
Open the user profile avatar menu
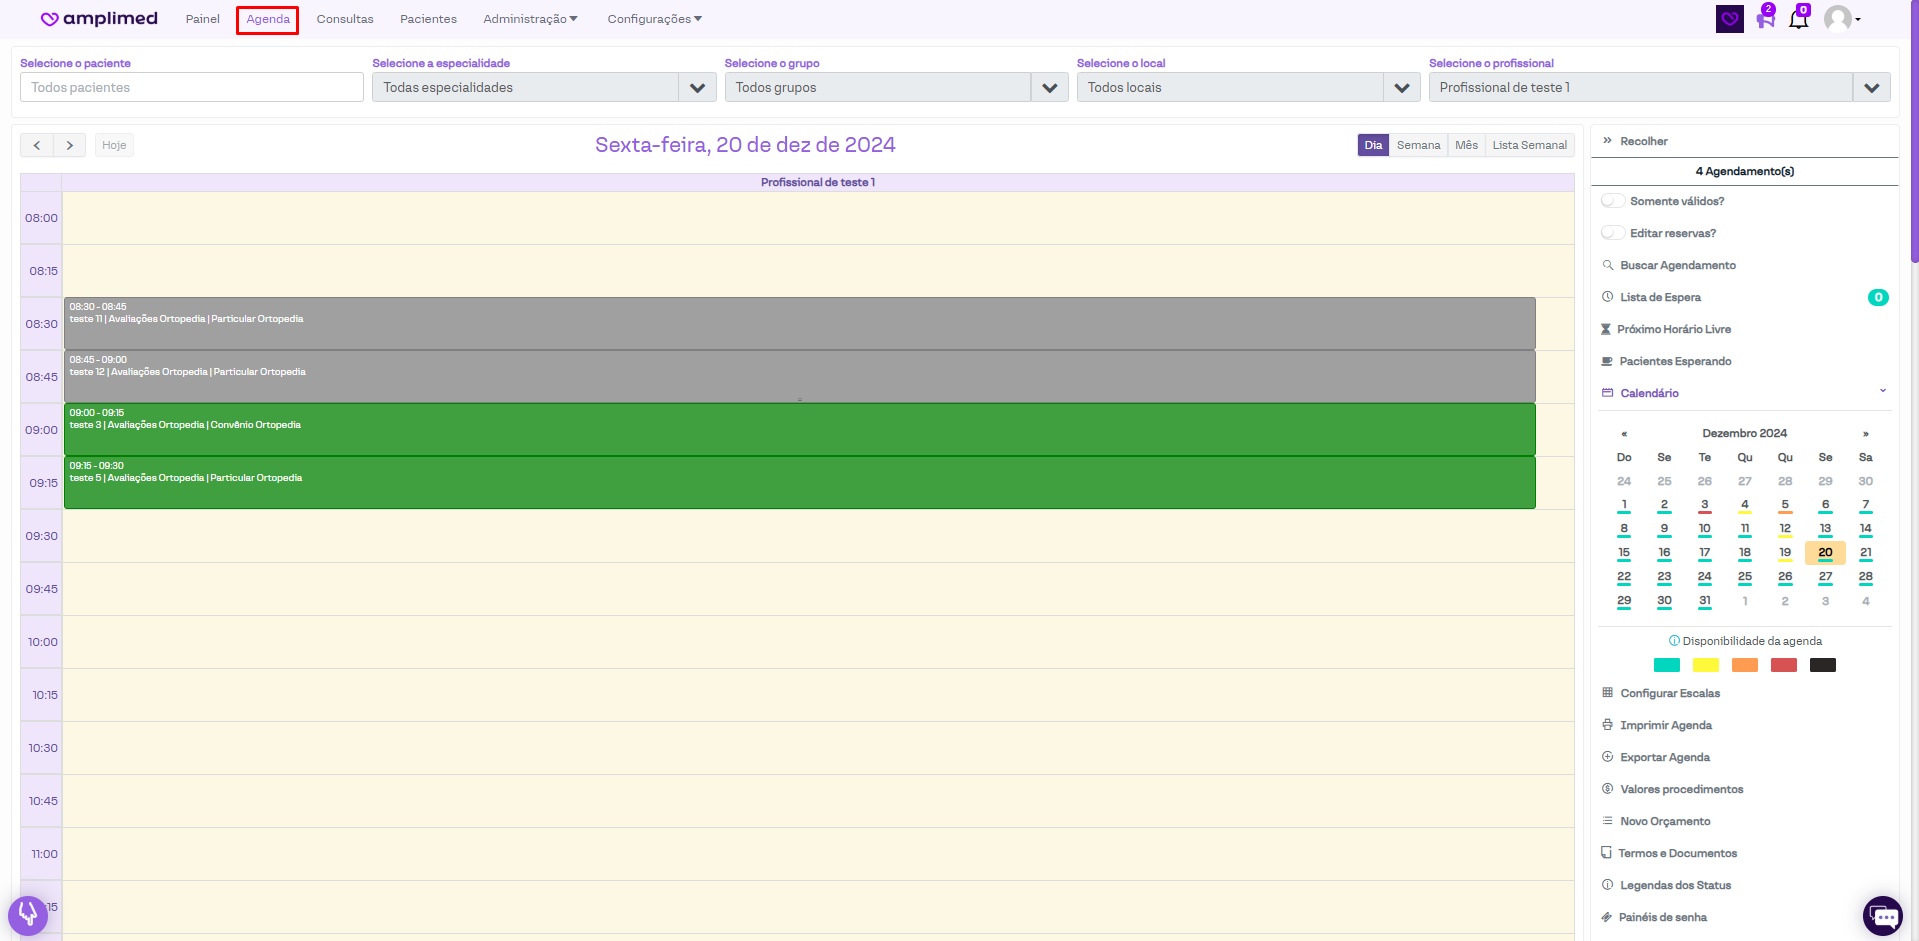pyautogui.click(x=1840, y=19)
